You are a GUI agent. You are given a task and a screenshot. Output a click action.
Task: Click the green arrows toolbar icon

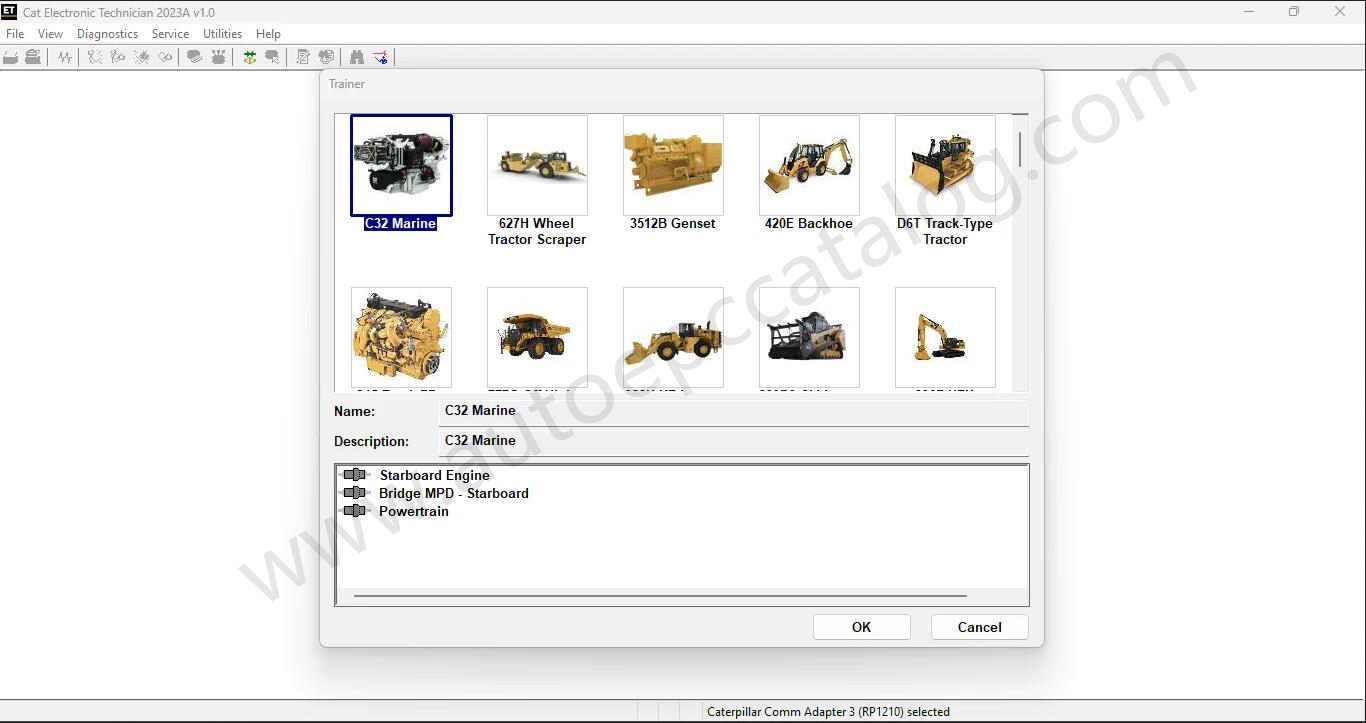[249, 57]
